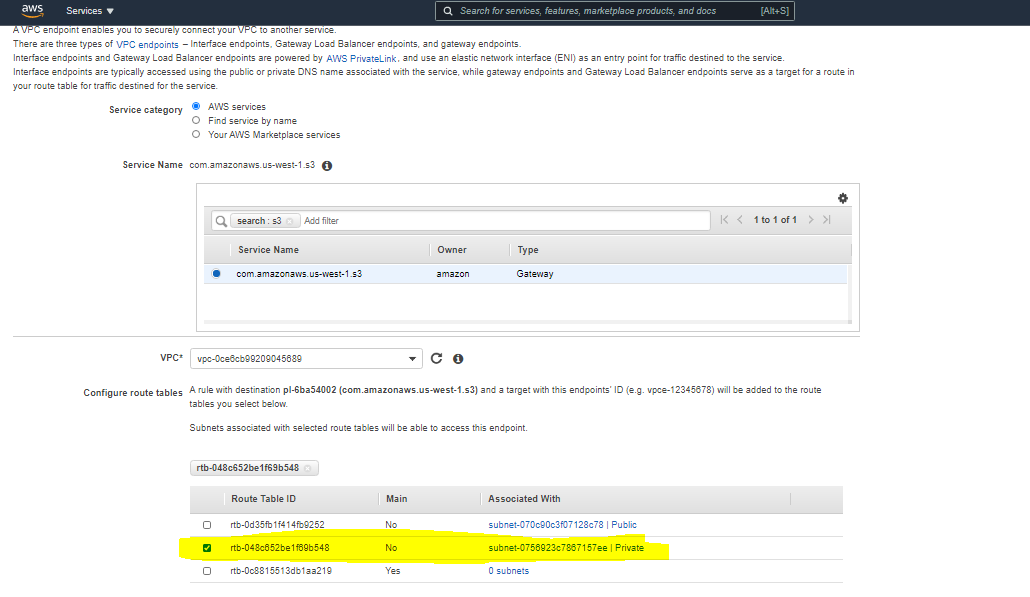Select com.amazonaws.us-west-1.s3 service radio button
This screenshot has height=597, width=1030.
click(x=216, y=274)
